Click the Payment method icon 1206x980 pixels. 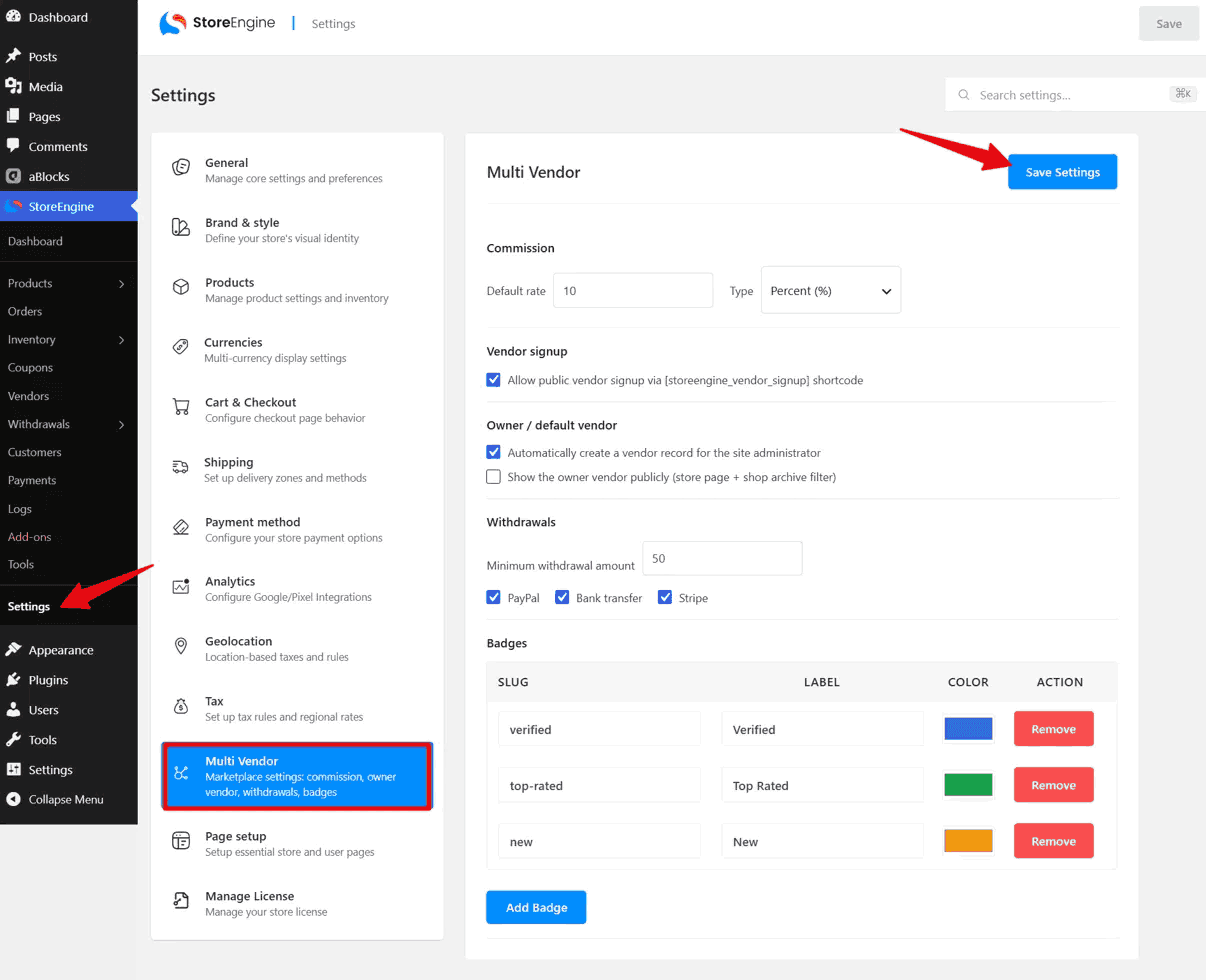pyautogui.click(x=181, y=526)
